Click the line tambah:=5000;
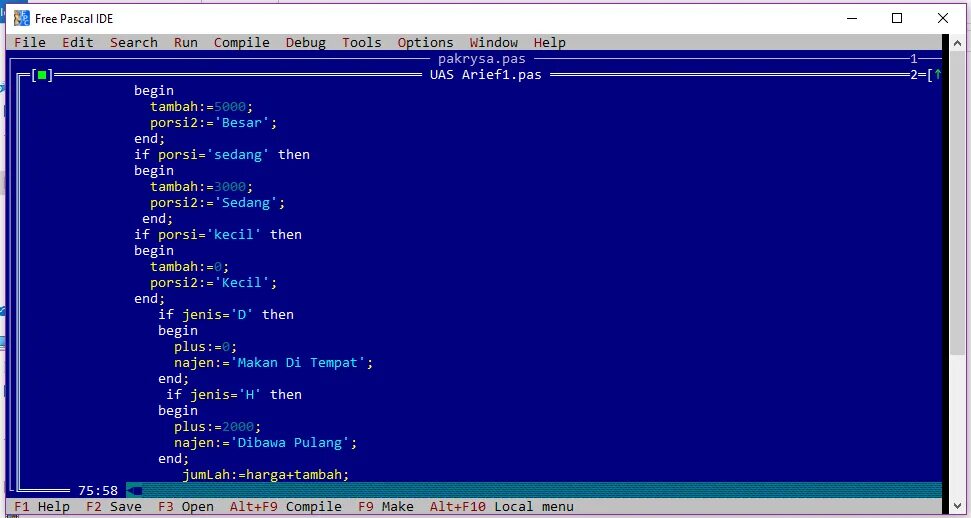The width and height of the screenshot is (971, 518). [202, 107]
